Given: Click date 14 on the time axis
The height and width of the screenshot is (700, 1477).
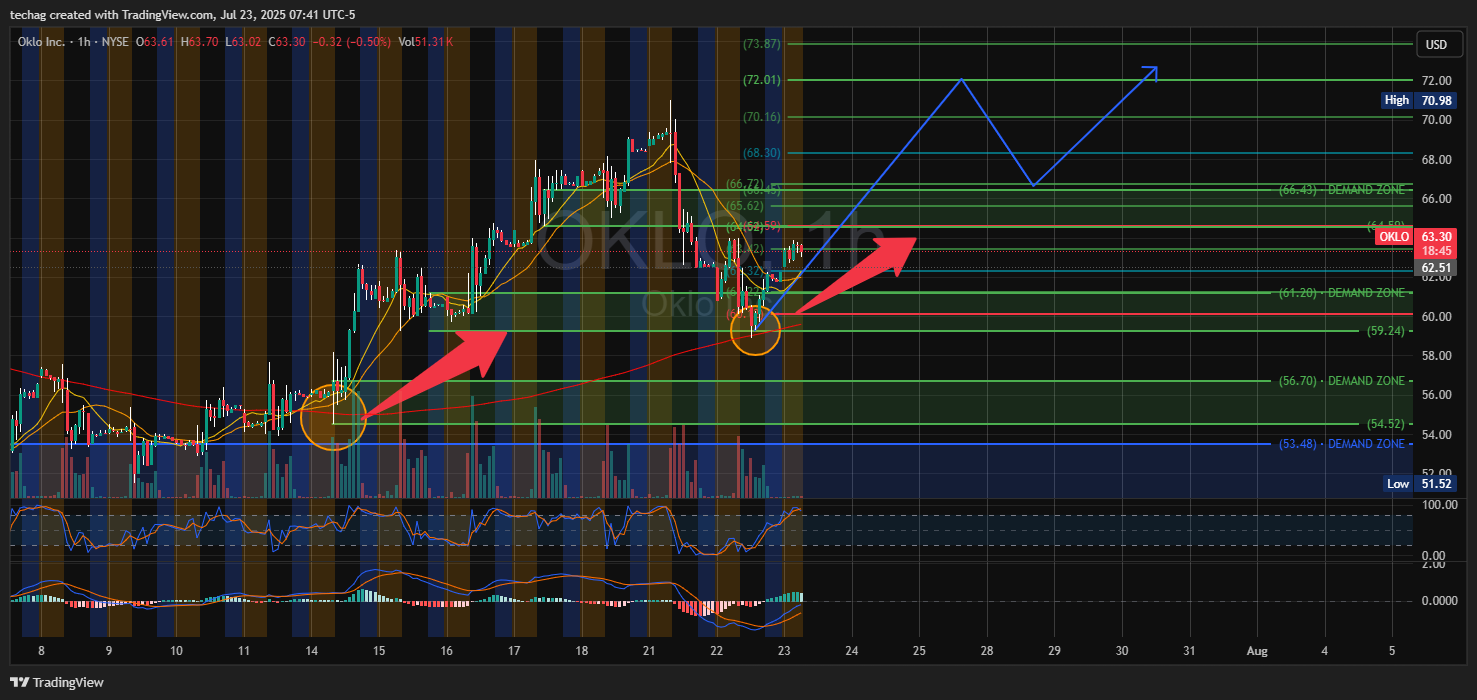Looking at the screenshot, I should (x=311, y=650).
